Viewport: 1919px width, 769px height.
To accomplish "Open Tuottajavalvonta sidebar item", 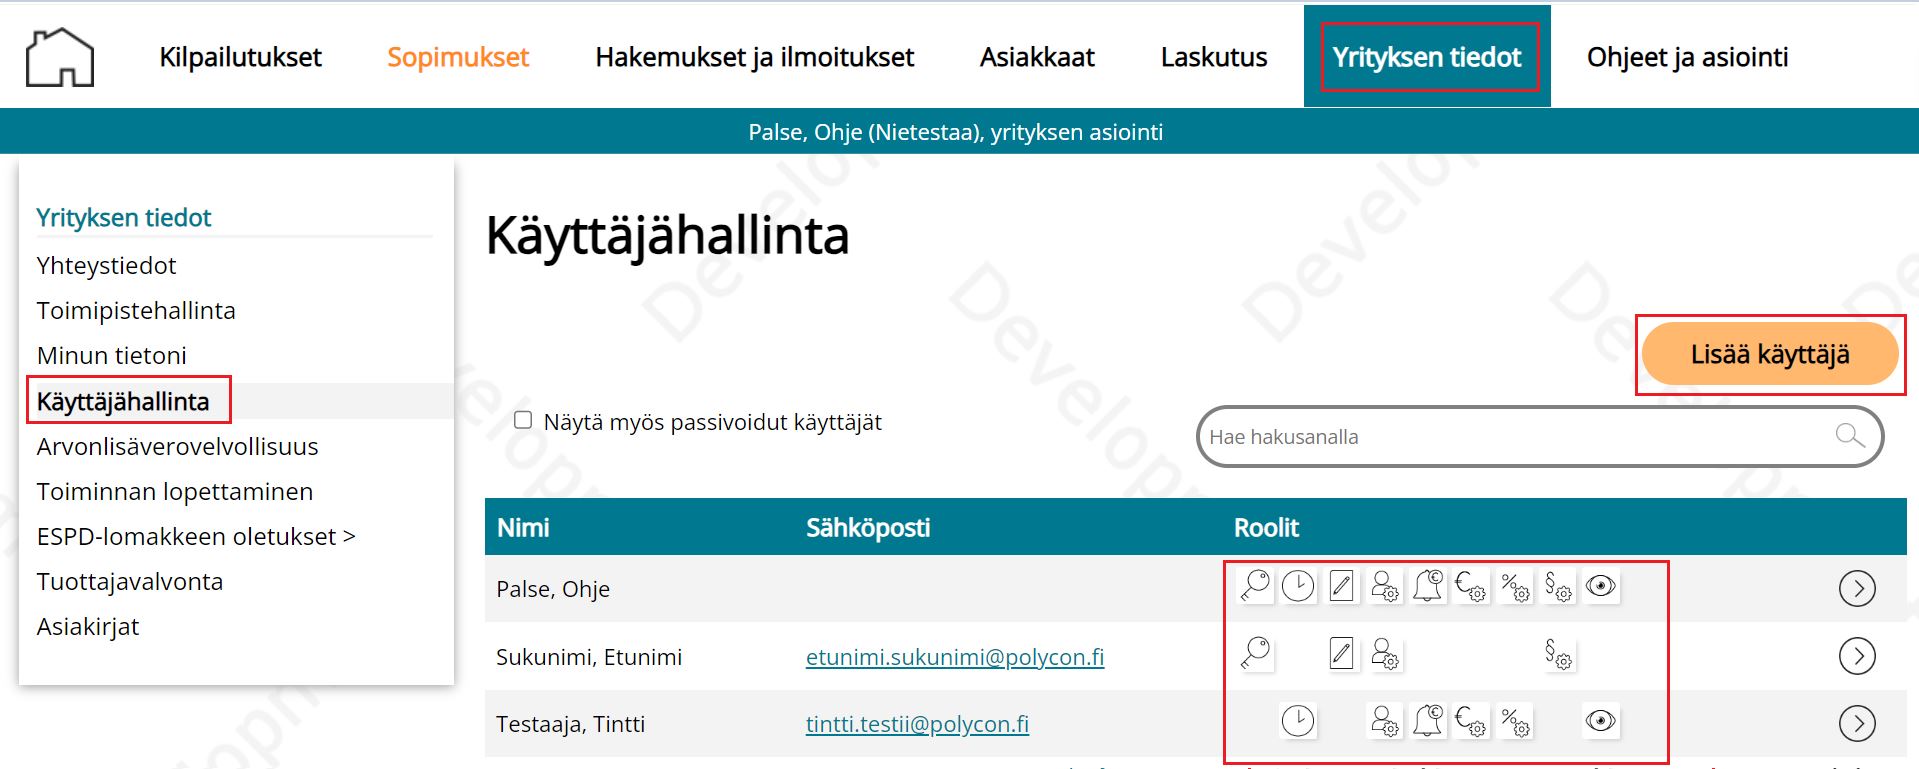I will (x=130, y=582).
